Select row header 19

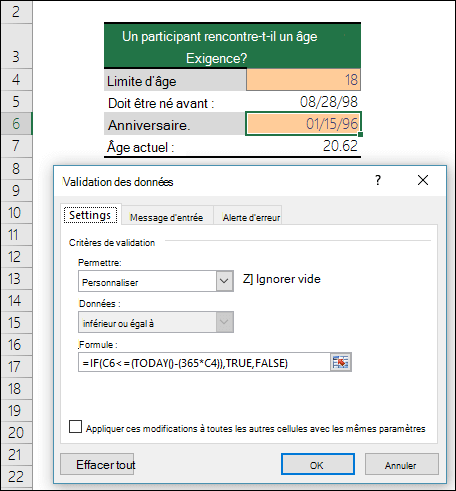pyautogui.click(x=16, y=411)
